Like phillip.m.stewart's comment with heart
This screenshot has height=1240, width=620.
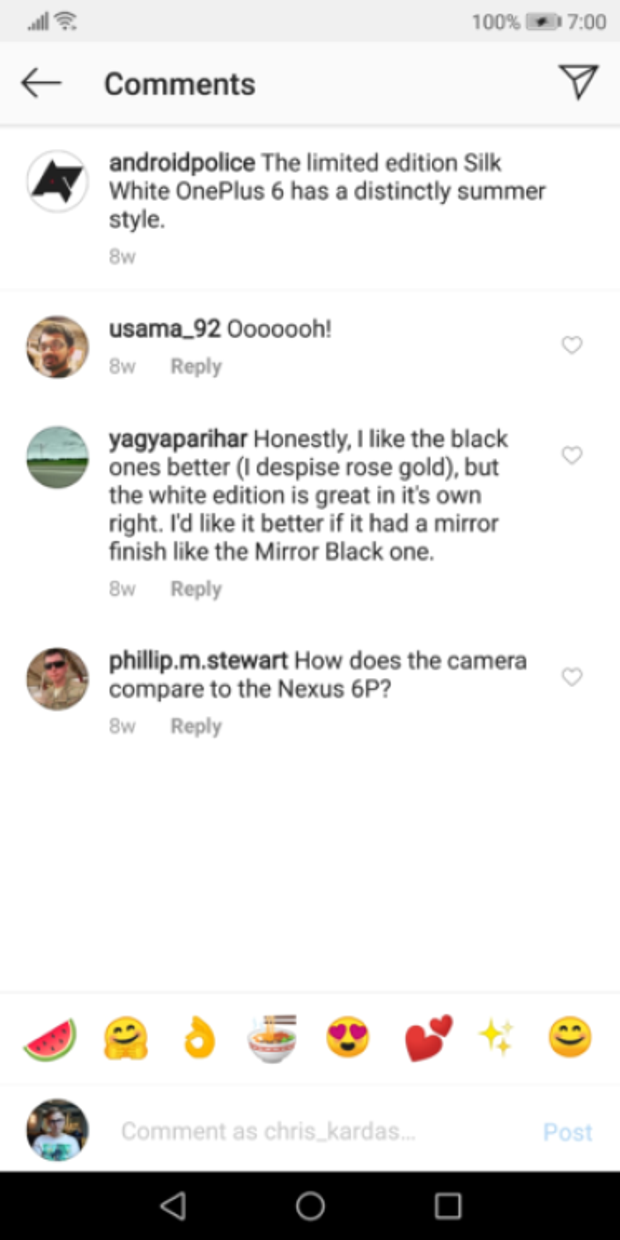571,678
